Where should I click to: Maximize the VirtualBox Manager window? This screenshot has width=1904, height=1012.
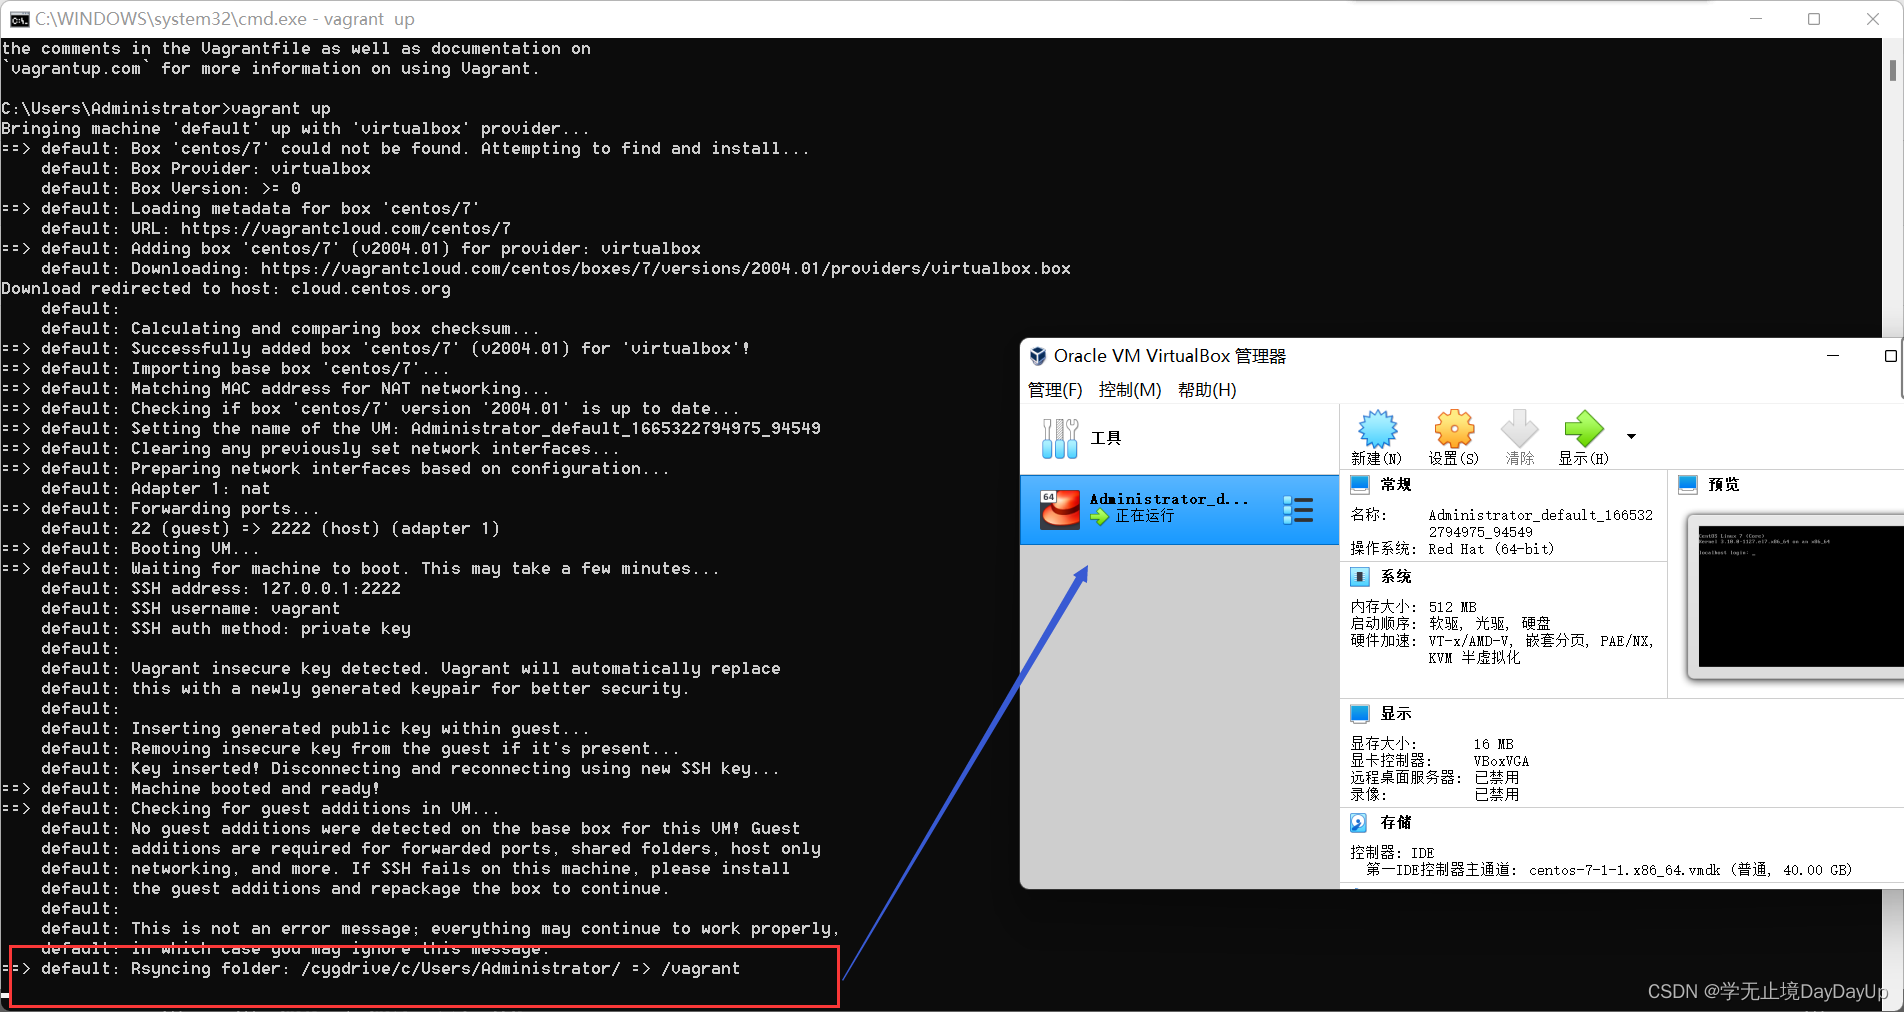pyautogui.click(x=1890, y=355)
